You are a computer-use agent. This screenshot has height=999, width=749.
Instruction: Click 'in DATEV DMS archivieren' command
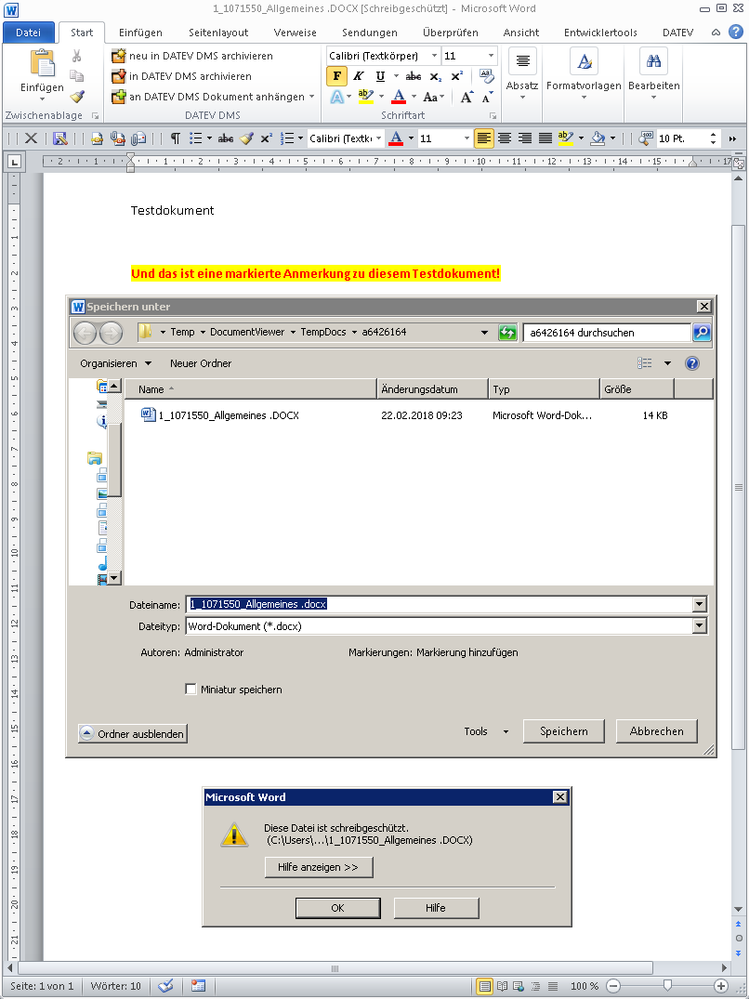click(182, 76)
